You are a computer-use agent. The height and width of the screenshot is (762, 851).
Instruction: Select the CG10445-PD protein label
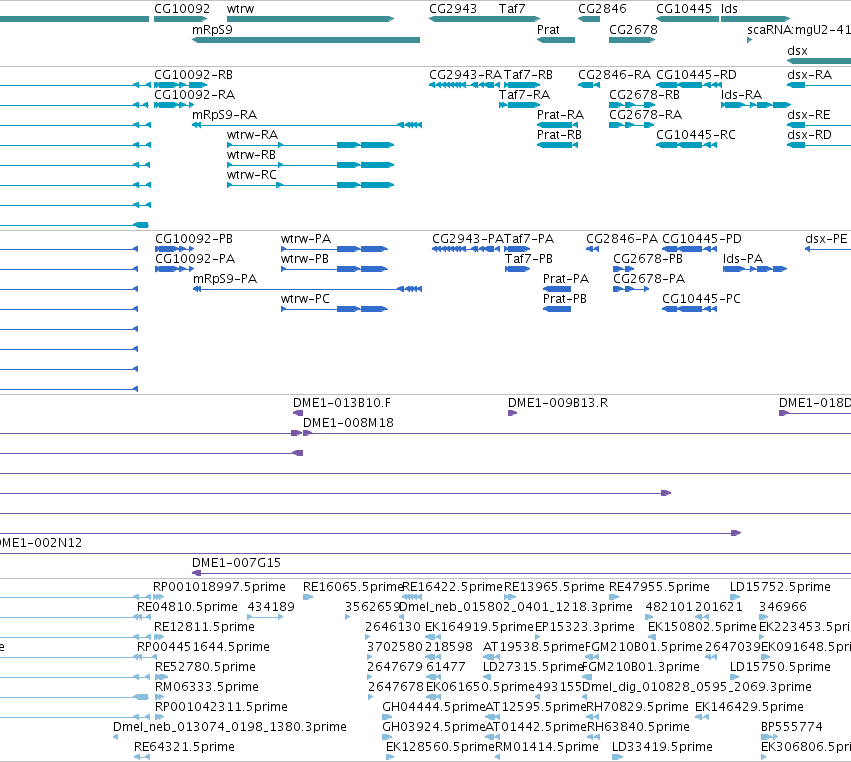[x=702, y=238]
